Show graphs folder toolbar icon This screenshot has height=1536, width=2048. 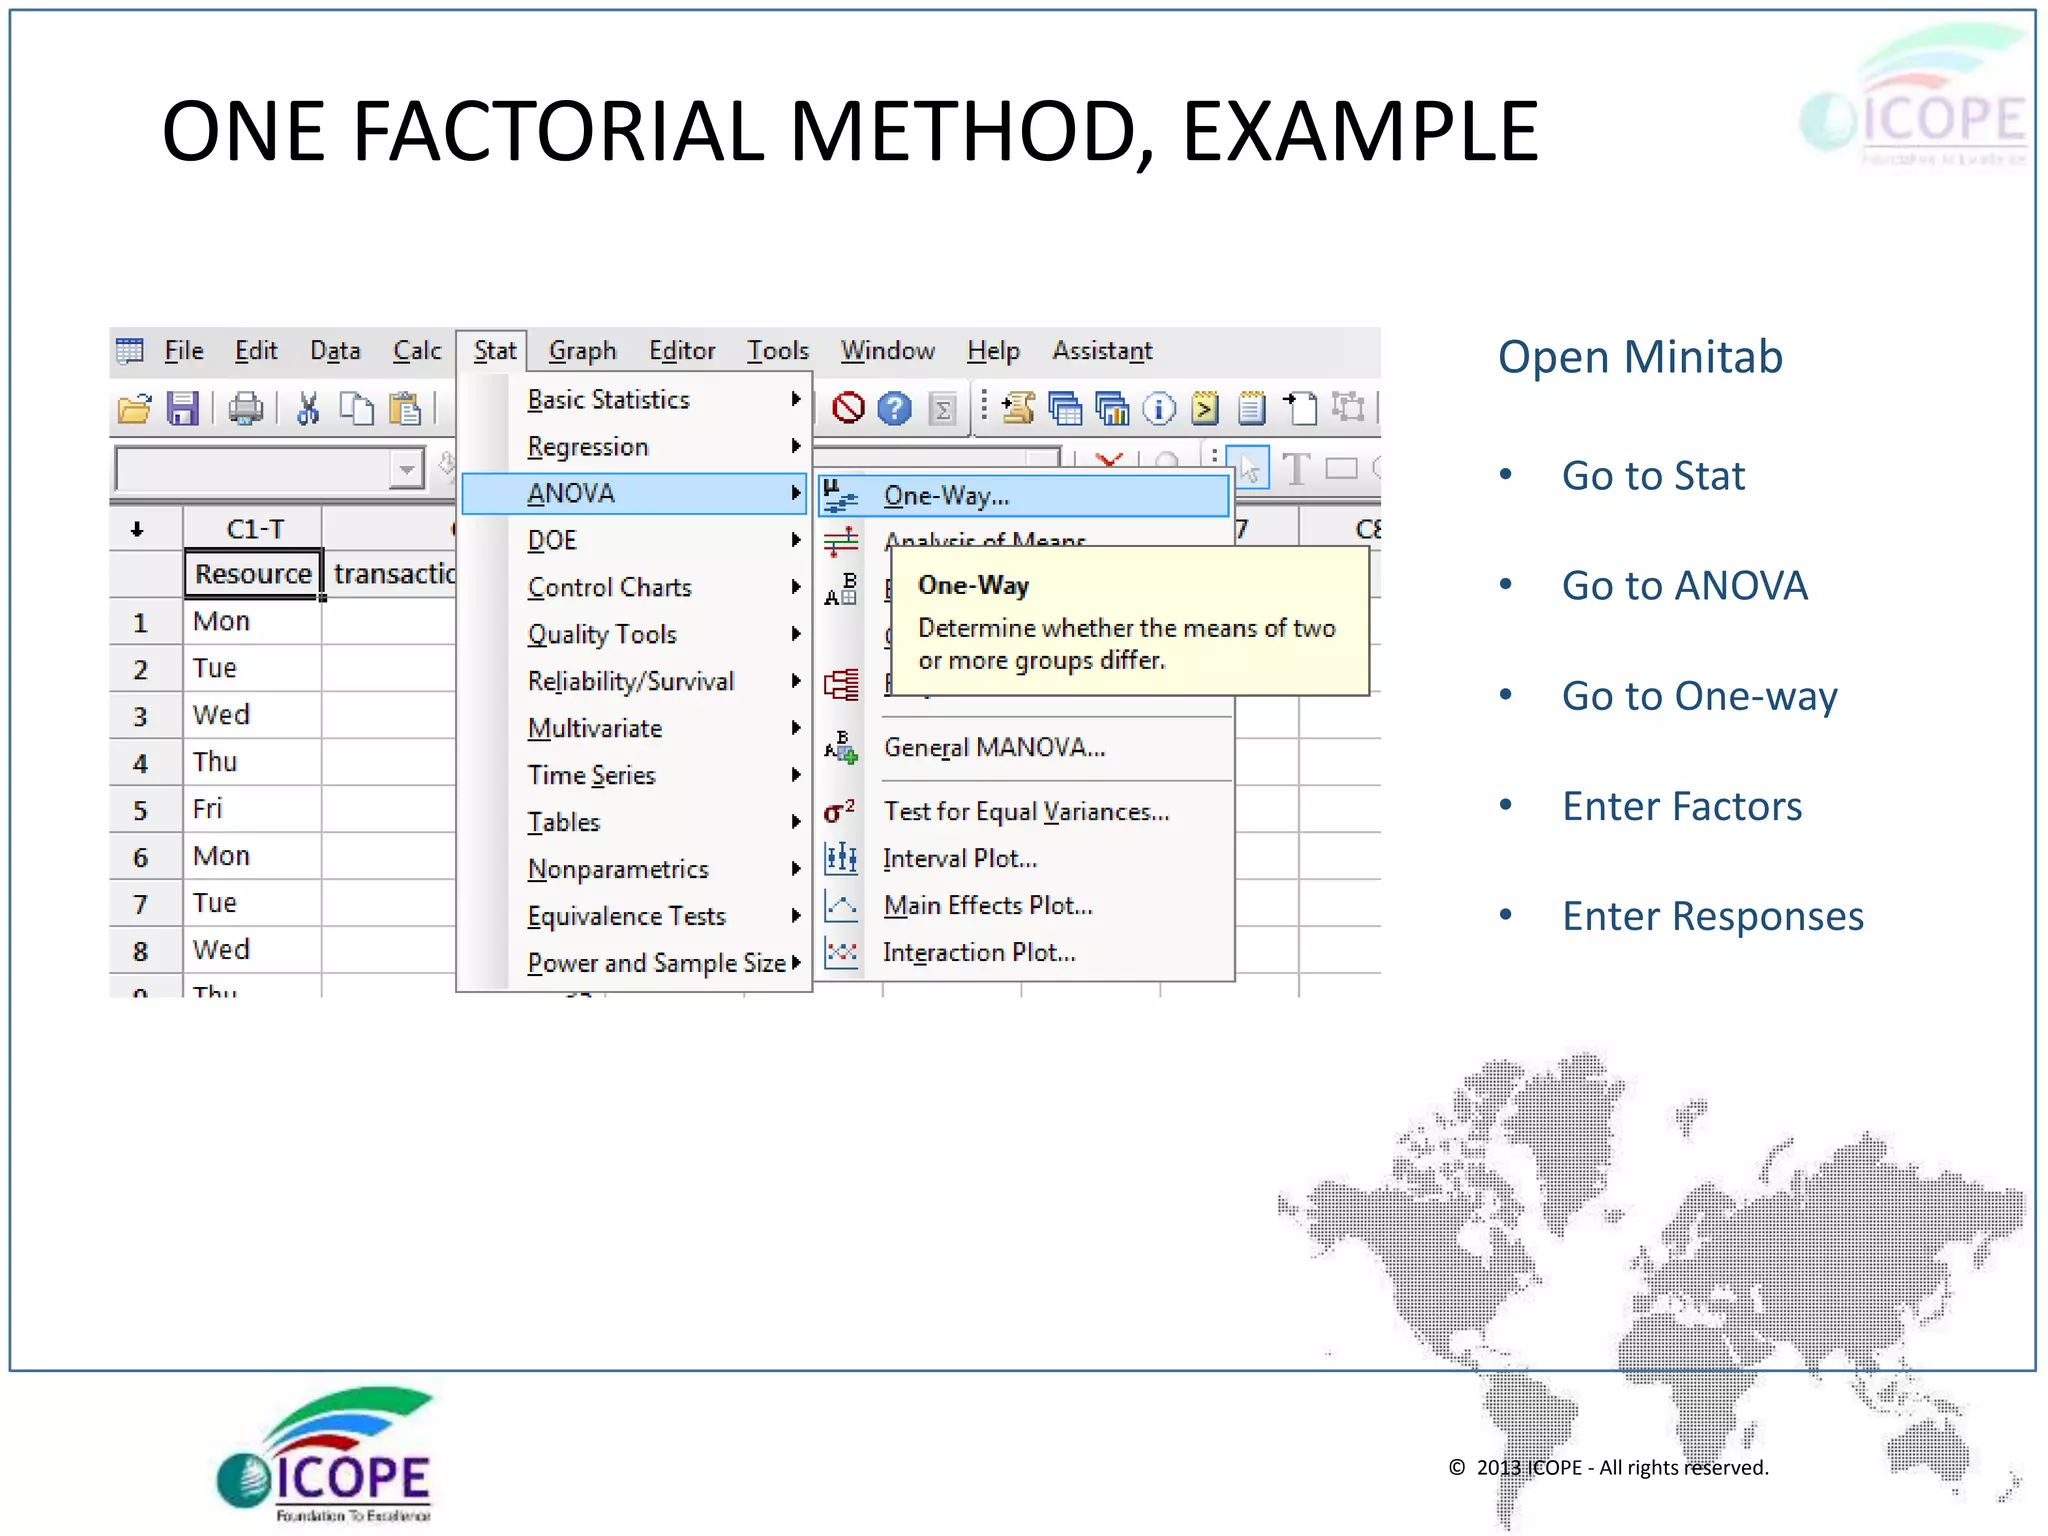pyautogui.click(x=1112, y=408)
